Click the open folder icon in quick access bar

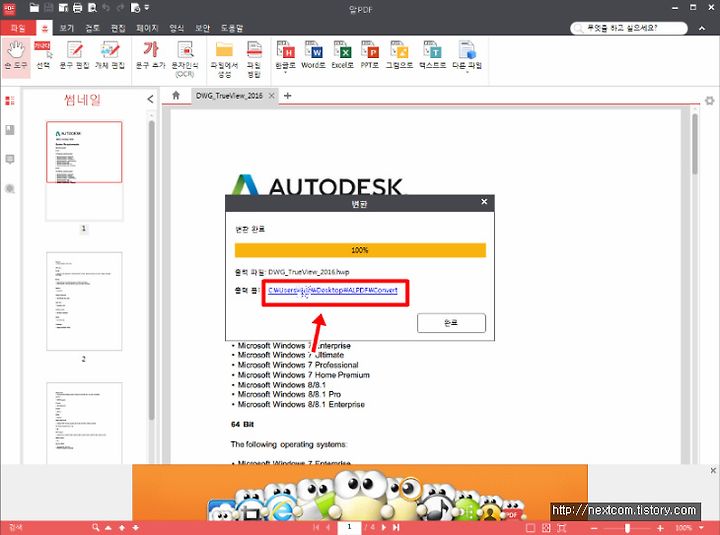34,8
